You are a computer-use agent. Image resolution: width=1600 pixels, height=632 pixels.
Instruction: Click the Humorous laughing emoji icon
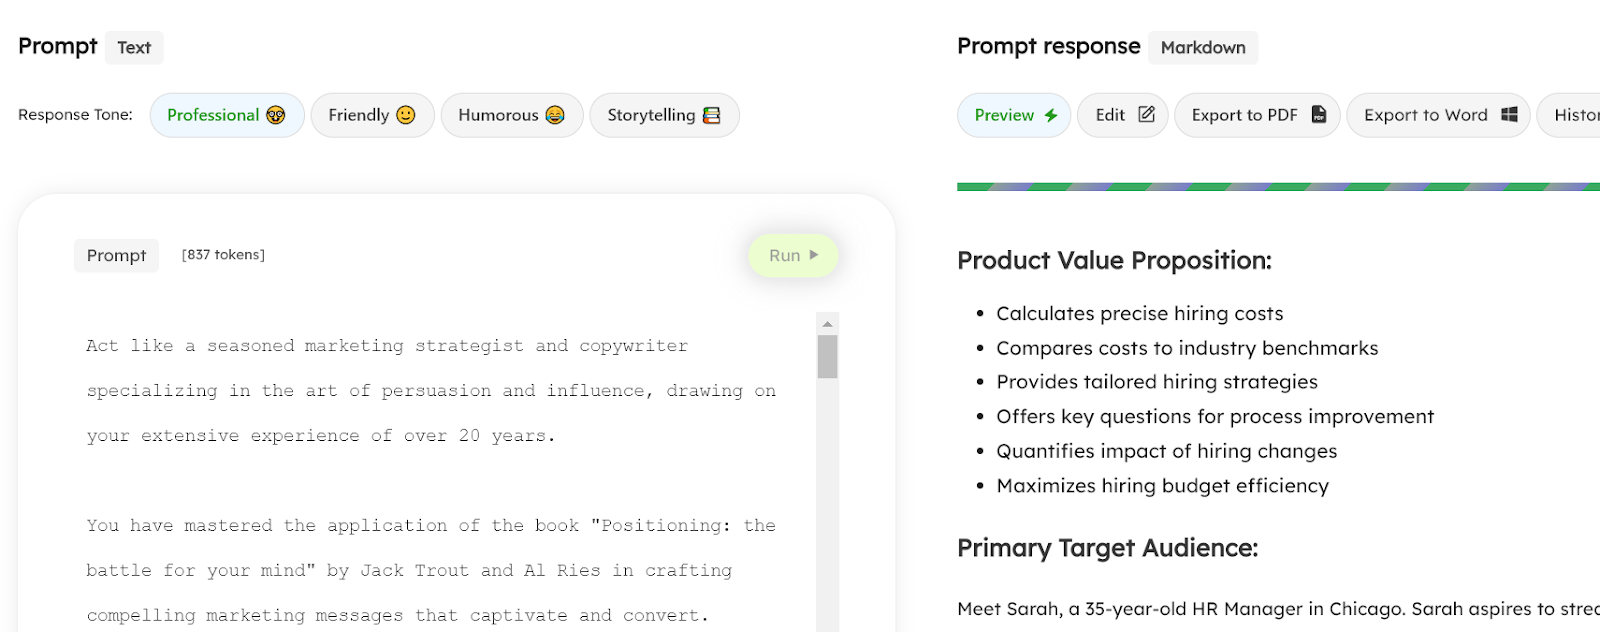(555, 115)
